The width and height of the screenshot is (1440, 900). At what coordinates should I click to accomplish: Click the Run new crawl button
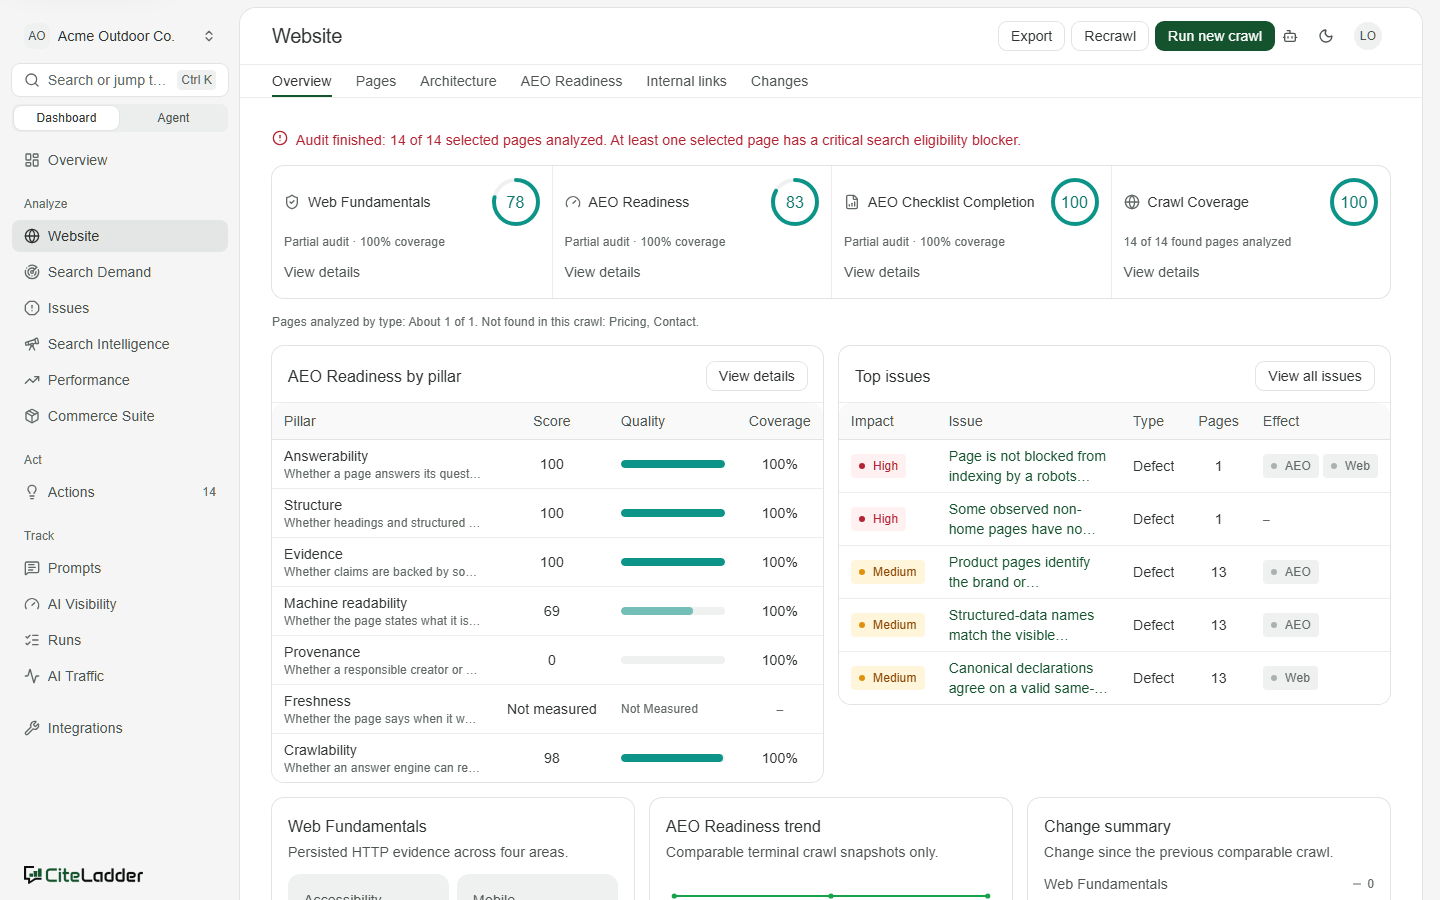1215,36
